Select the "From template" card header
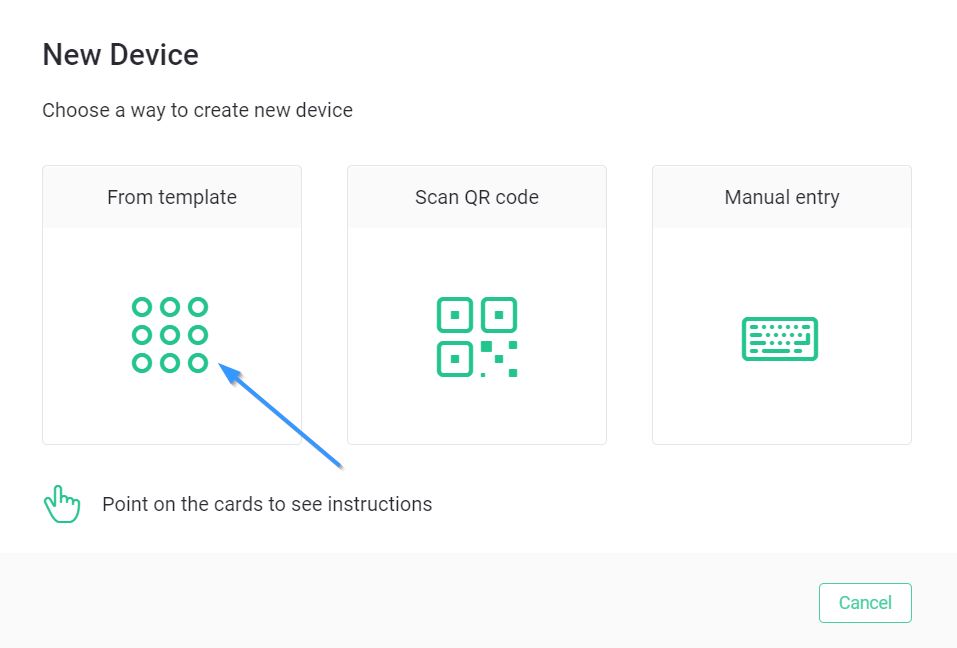This screenshot has width=957, height=648. [172, 197]
